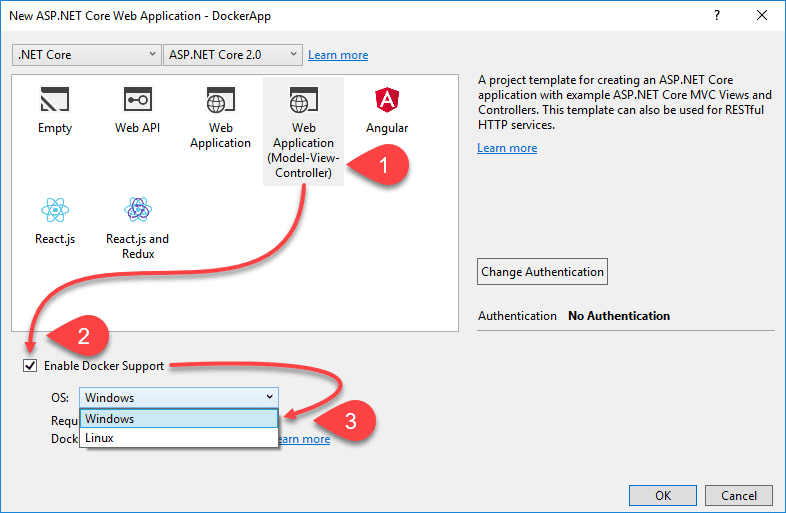Viewport: 786px width, 513px height.
Task: Select the React.js template icon
Action: point(55,210)
